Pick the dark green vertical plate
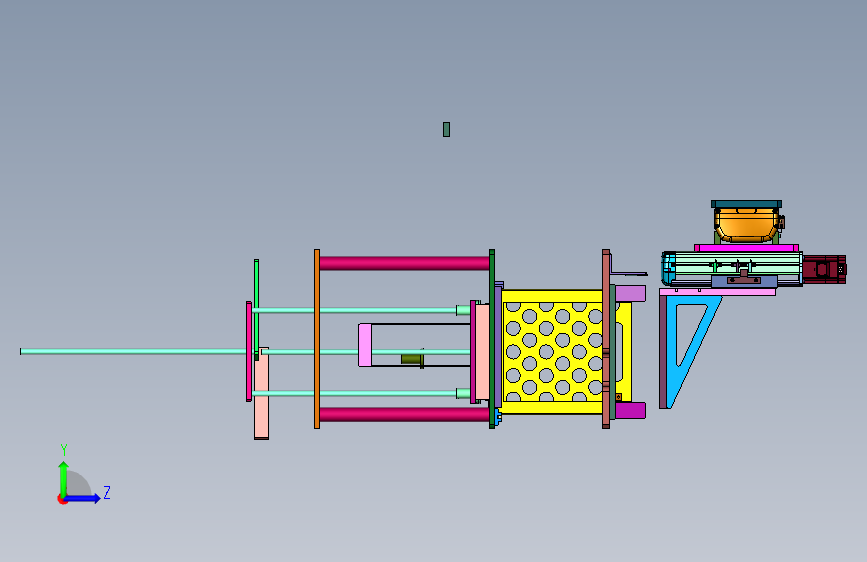This screenshot has height=562, width=867. pos(492,339)
